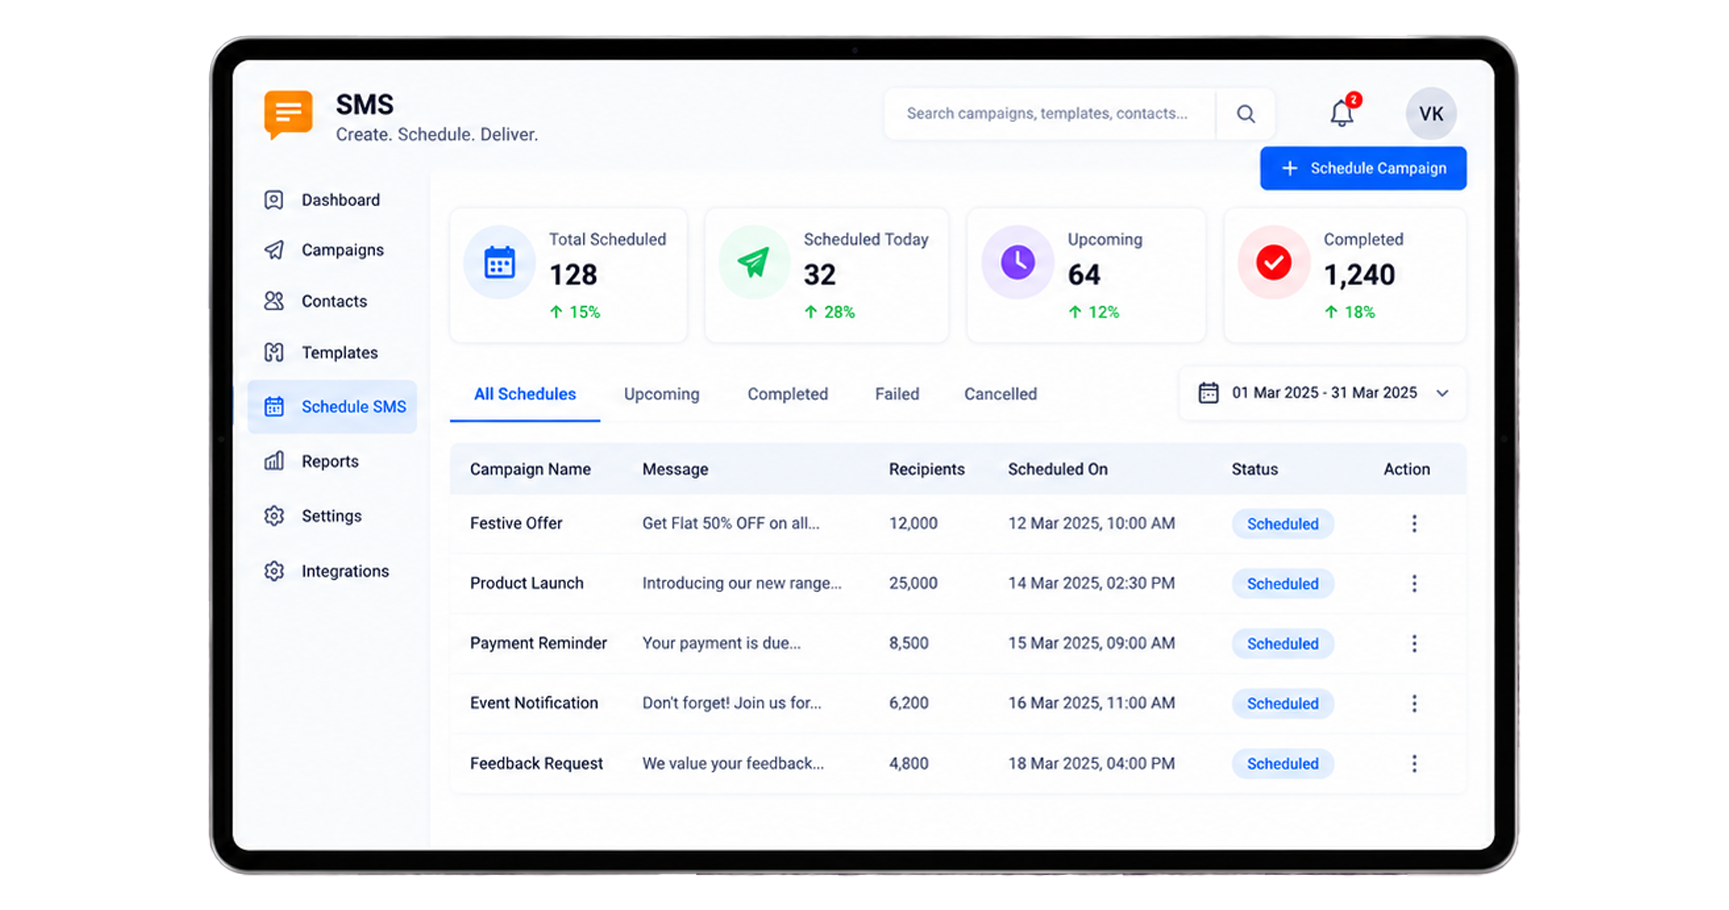Image resolution: width=1729 pixels, height=910 pixels.
Task: Click the Scheduled Today paper plane icon
Action: pyautogui.click(x=754, y=263)
